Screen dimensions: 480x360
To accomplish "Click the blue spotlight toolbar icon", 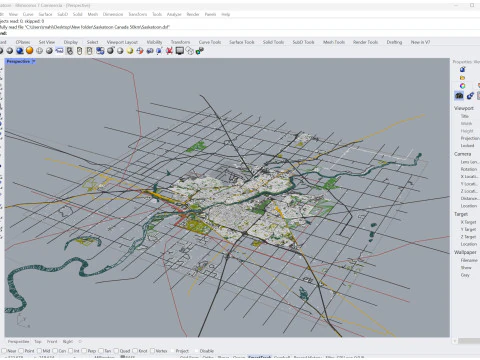I will (159, 51).
